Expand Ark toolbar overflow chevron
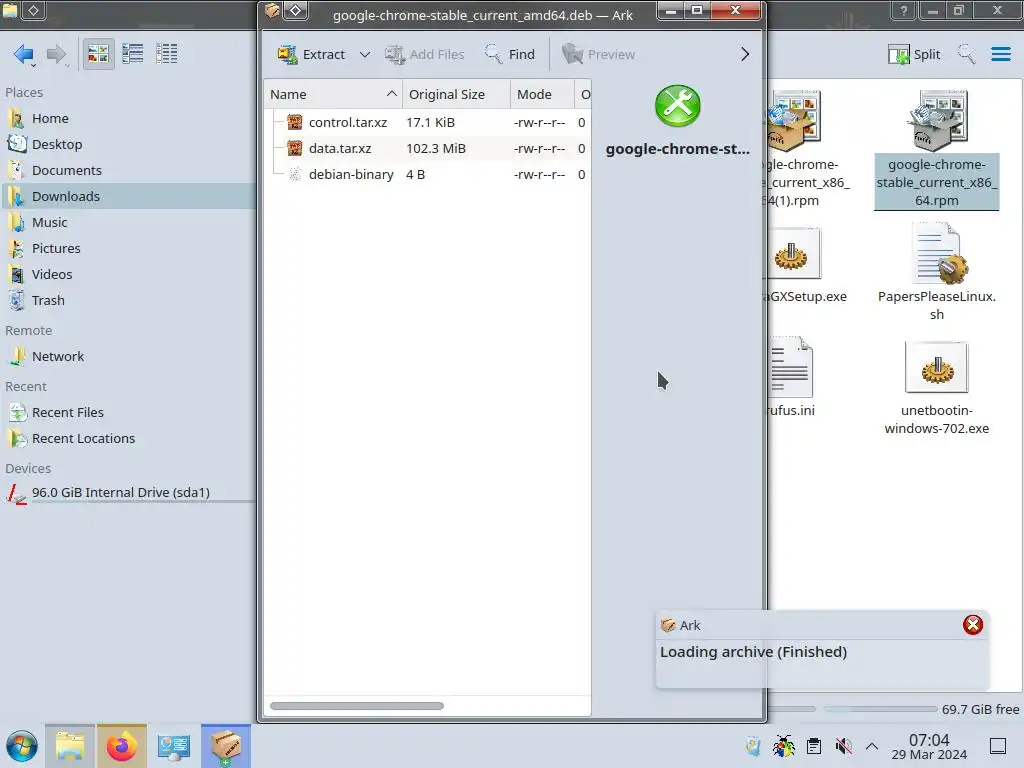Screen dimensions: 1024x768 745,54
